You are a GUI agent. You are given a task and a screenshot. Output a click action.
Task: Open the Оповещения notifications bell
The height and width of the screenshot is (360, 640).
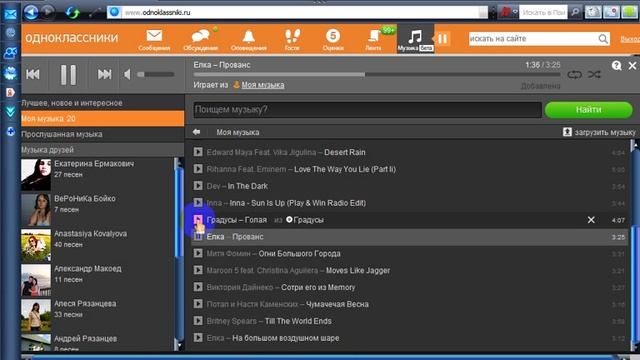click(x=249, y=40)
